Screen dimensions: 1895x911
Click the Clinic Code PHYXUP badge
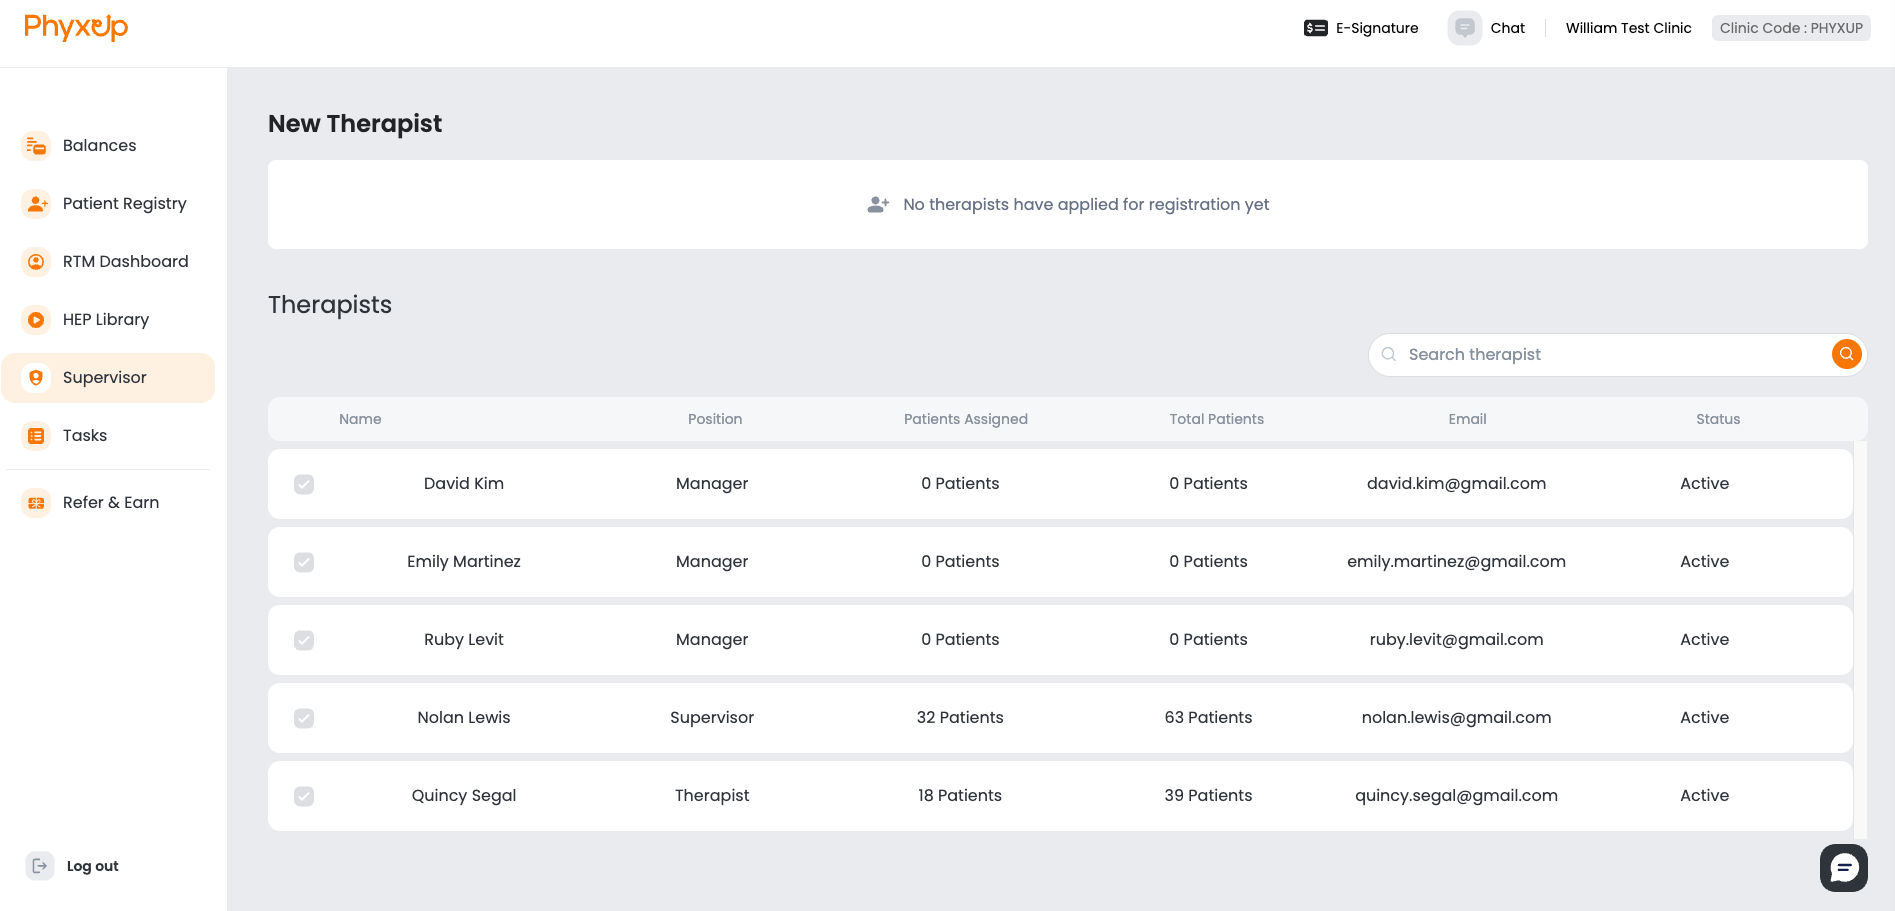pyautogui.click(x=1790, y=27)
